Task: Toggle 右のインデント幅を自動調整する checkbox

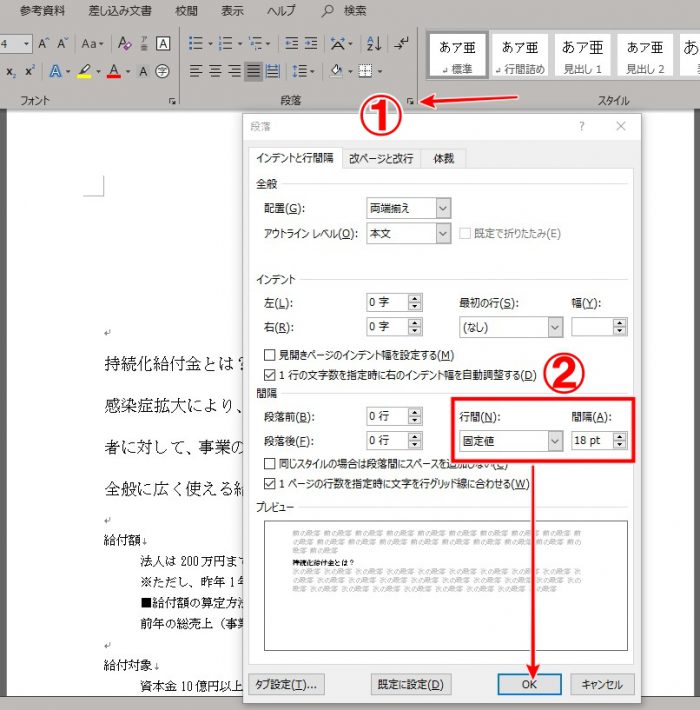Action: tap(269, 375)
